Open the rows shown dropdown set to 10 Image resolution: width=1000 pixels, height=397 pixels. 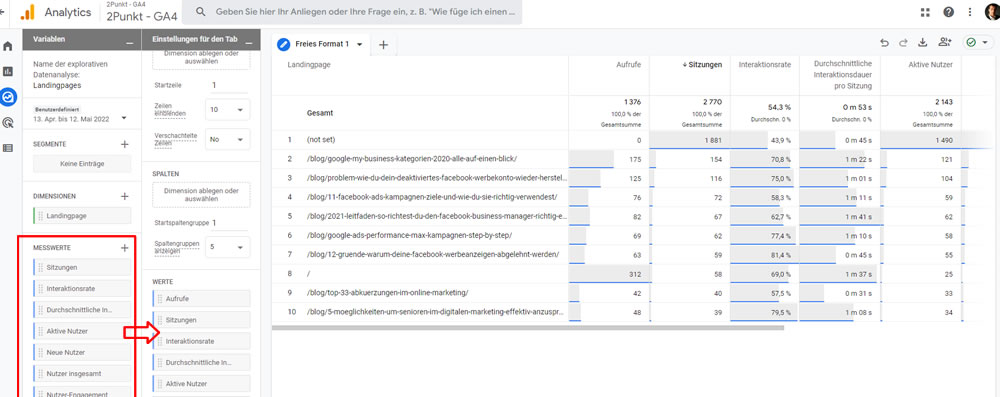(228, 110)
